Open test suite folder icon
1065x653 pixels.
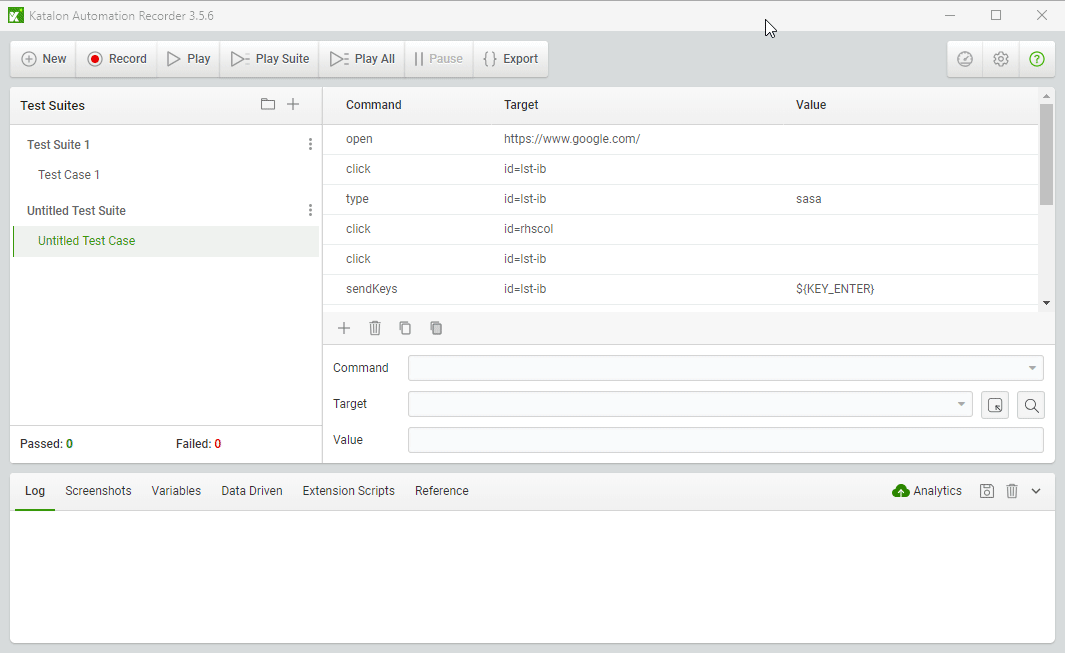point(268,104)
